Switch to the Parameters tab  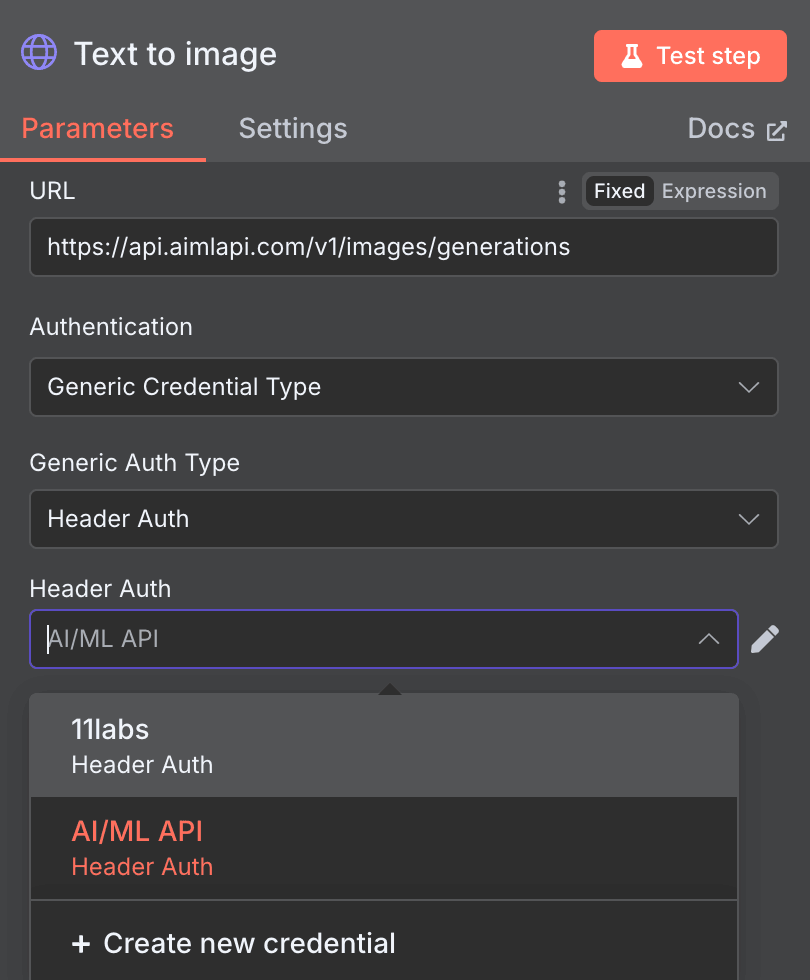98,129
